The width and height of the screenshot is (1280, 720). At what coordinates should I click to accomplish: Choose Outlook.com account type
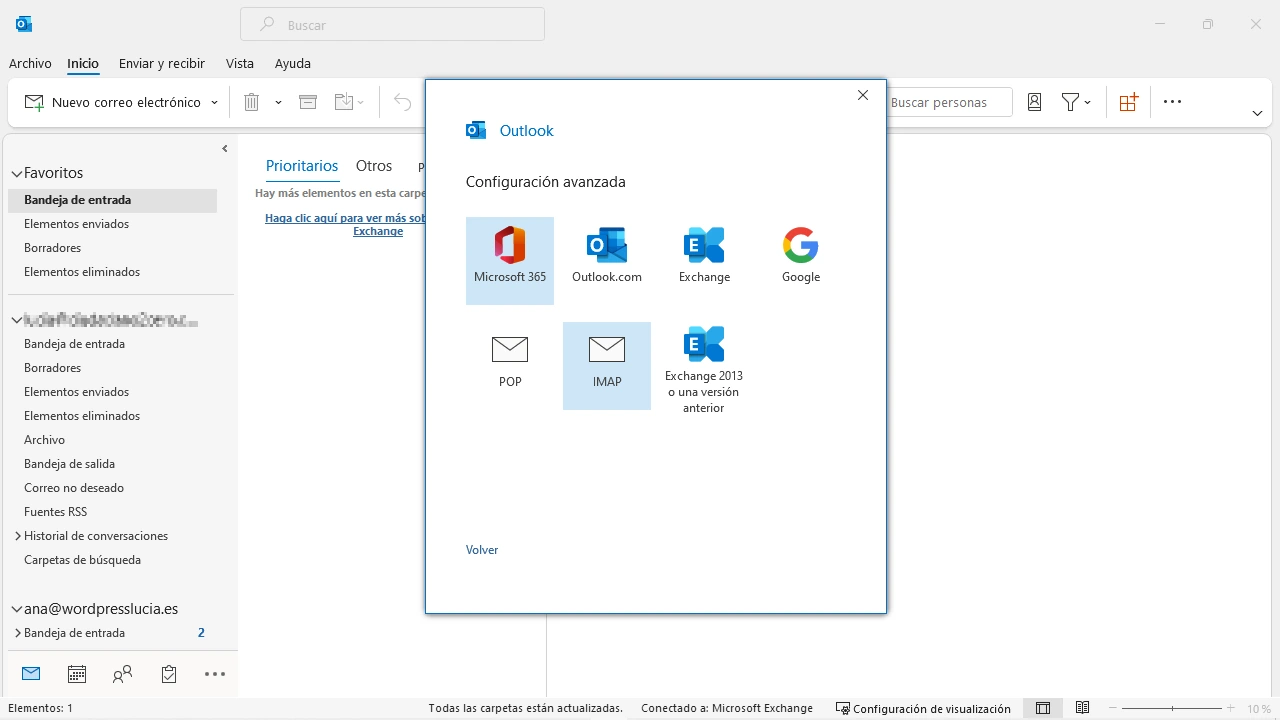pos(607,260)
